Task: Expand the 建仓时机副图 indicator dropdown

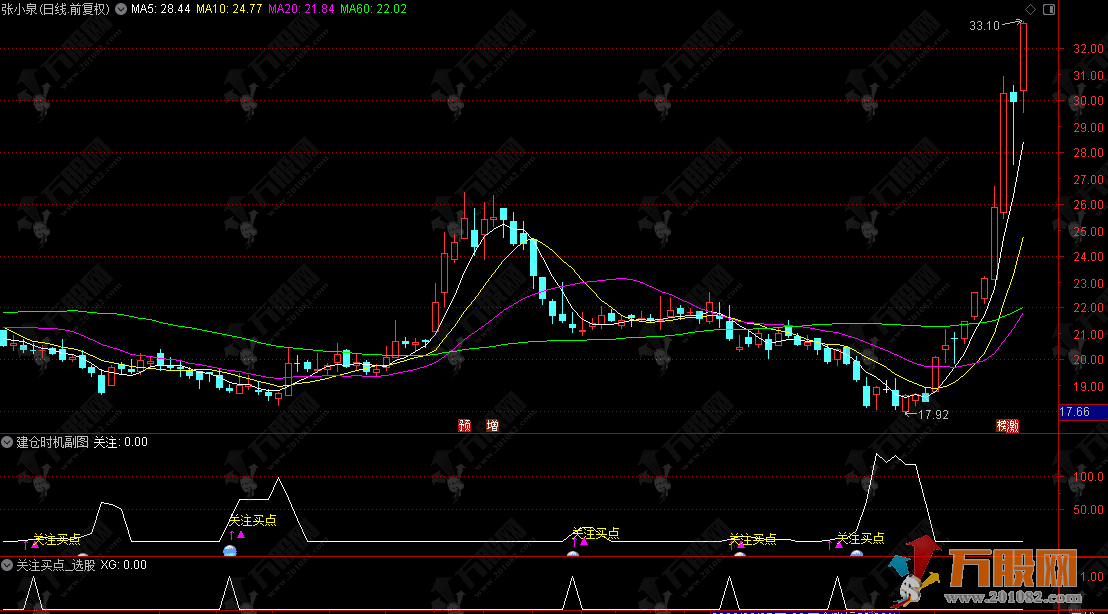Action: pos(8,441)
